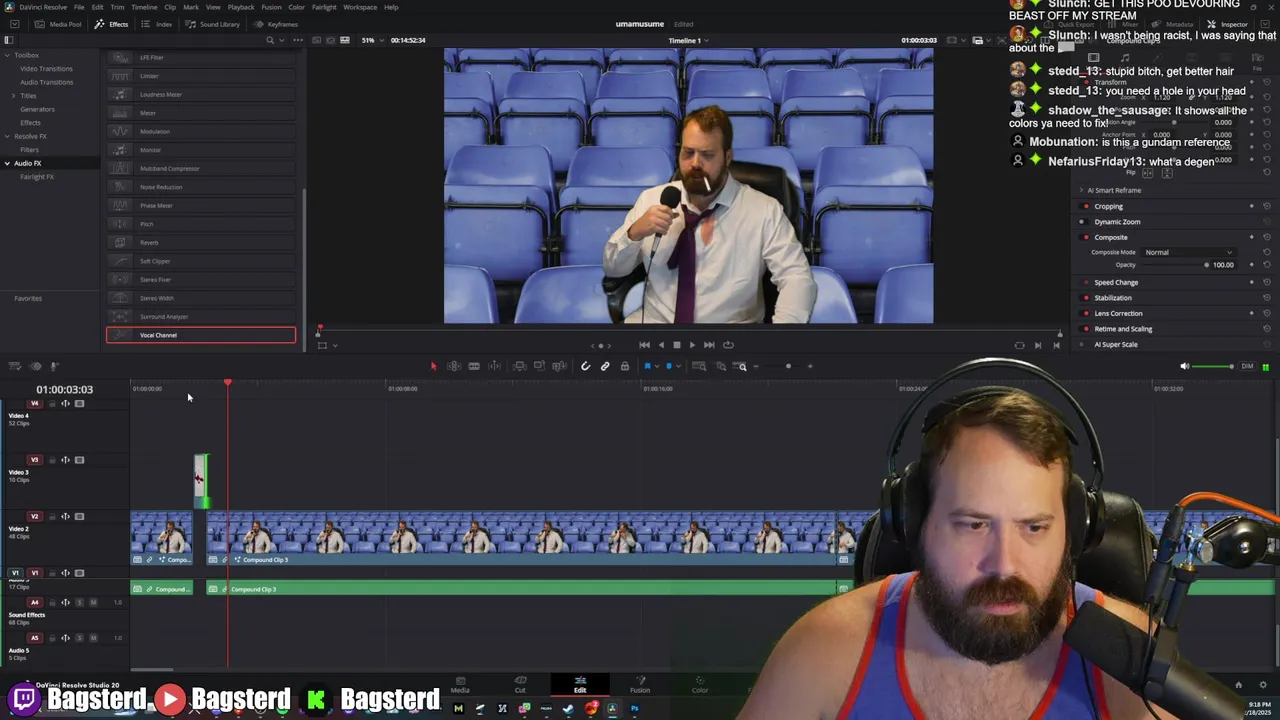Jump to first frame button

pos(644,345)
